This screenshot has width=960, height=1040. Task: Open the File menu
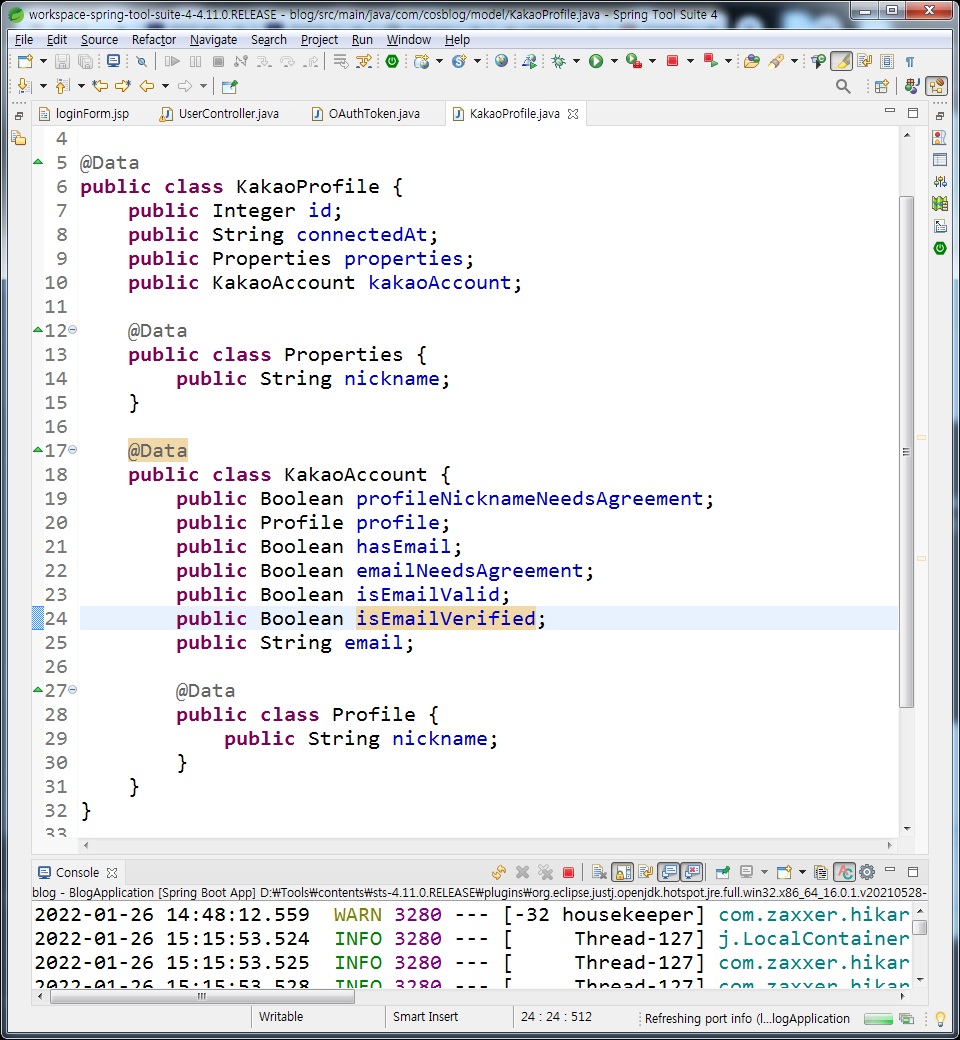click(24, 40)
